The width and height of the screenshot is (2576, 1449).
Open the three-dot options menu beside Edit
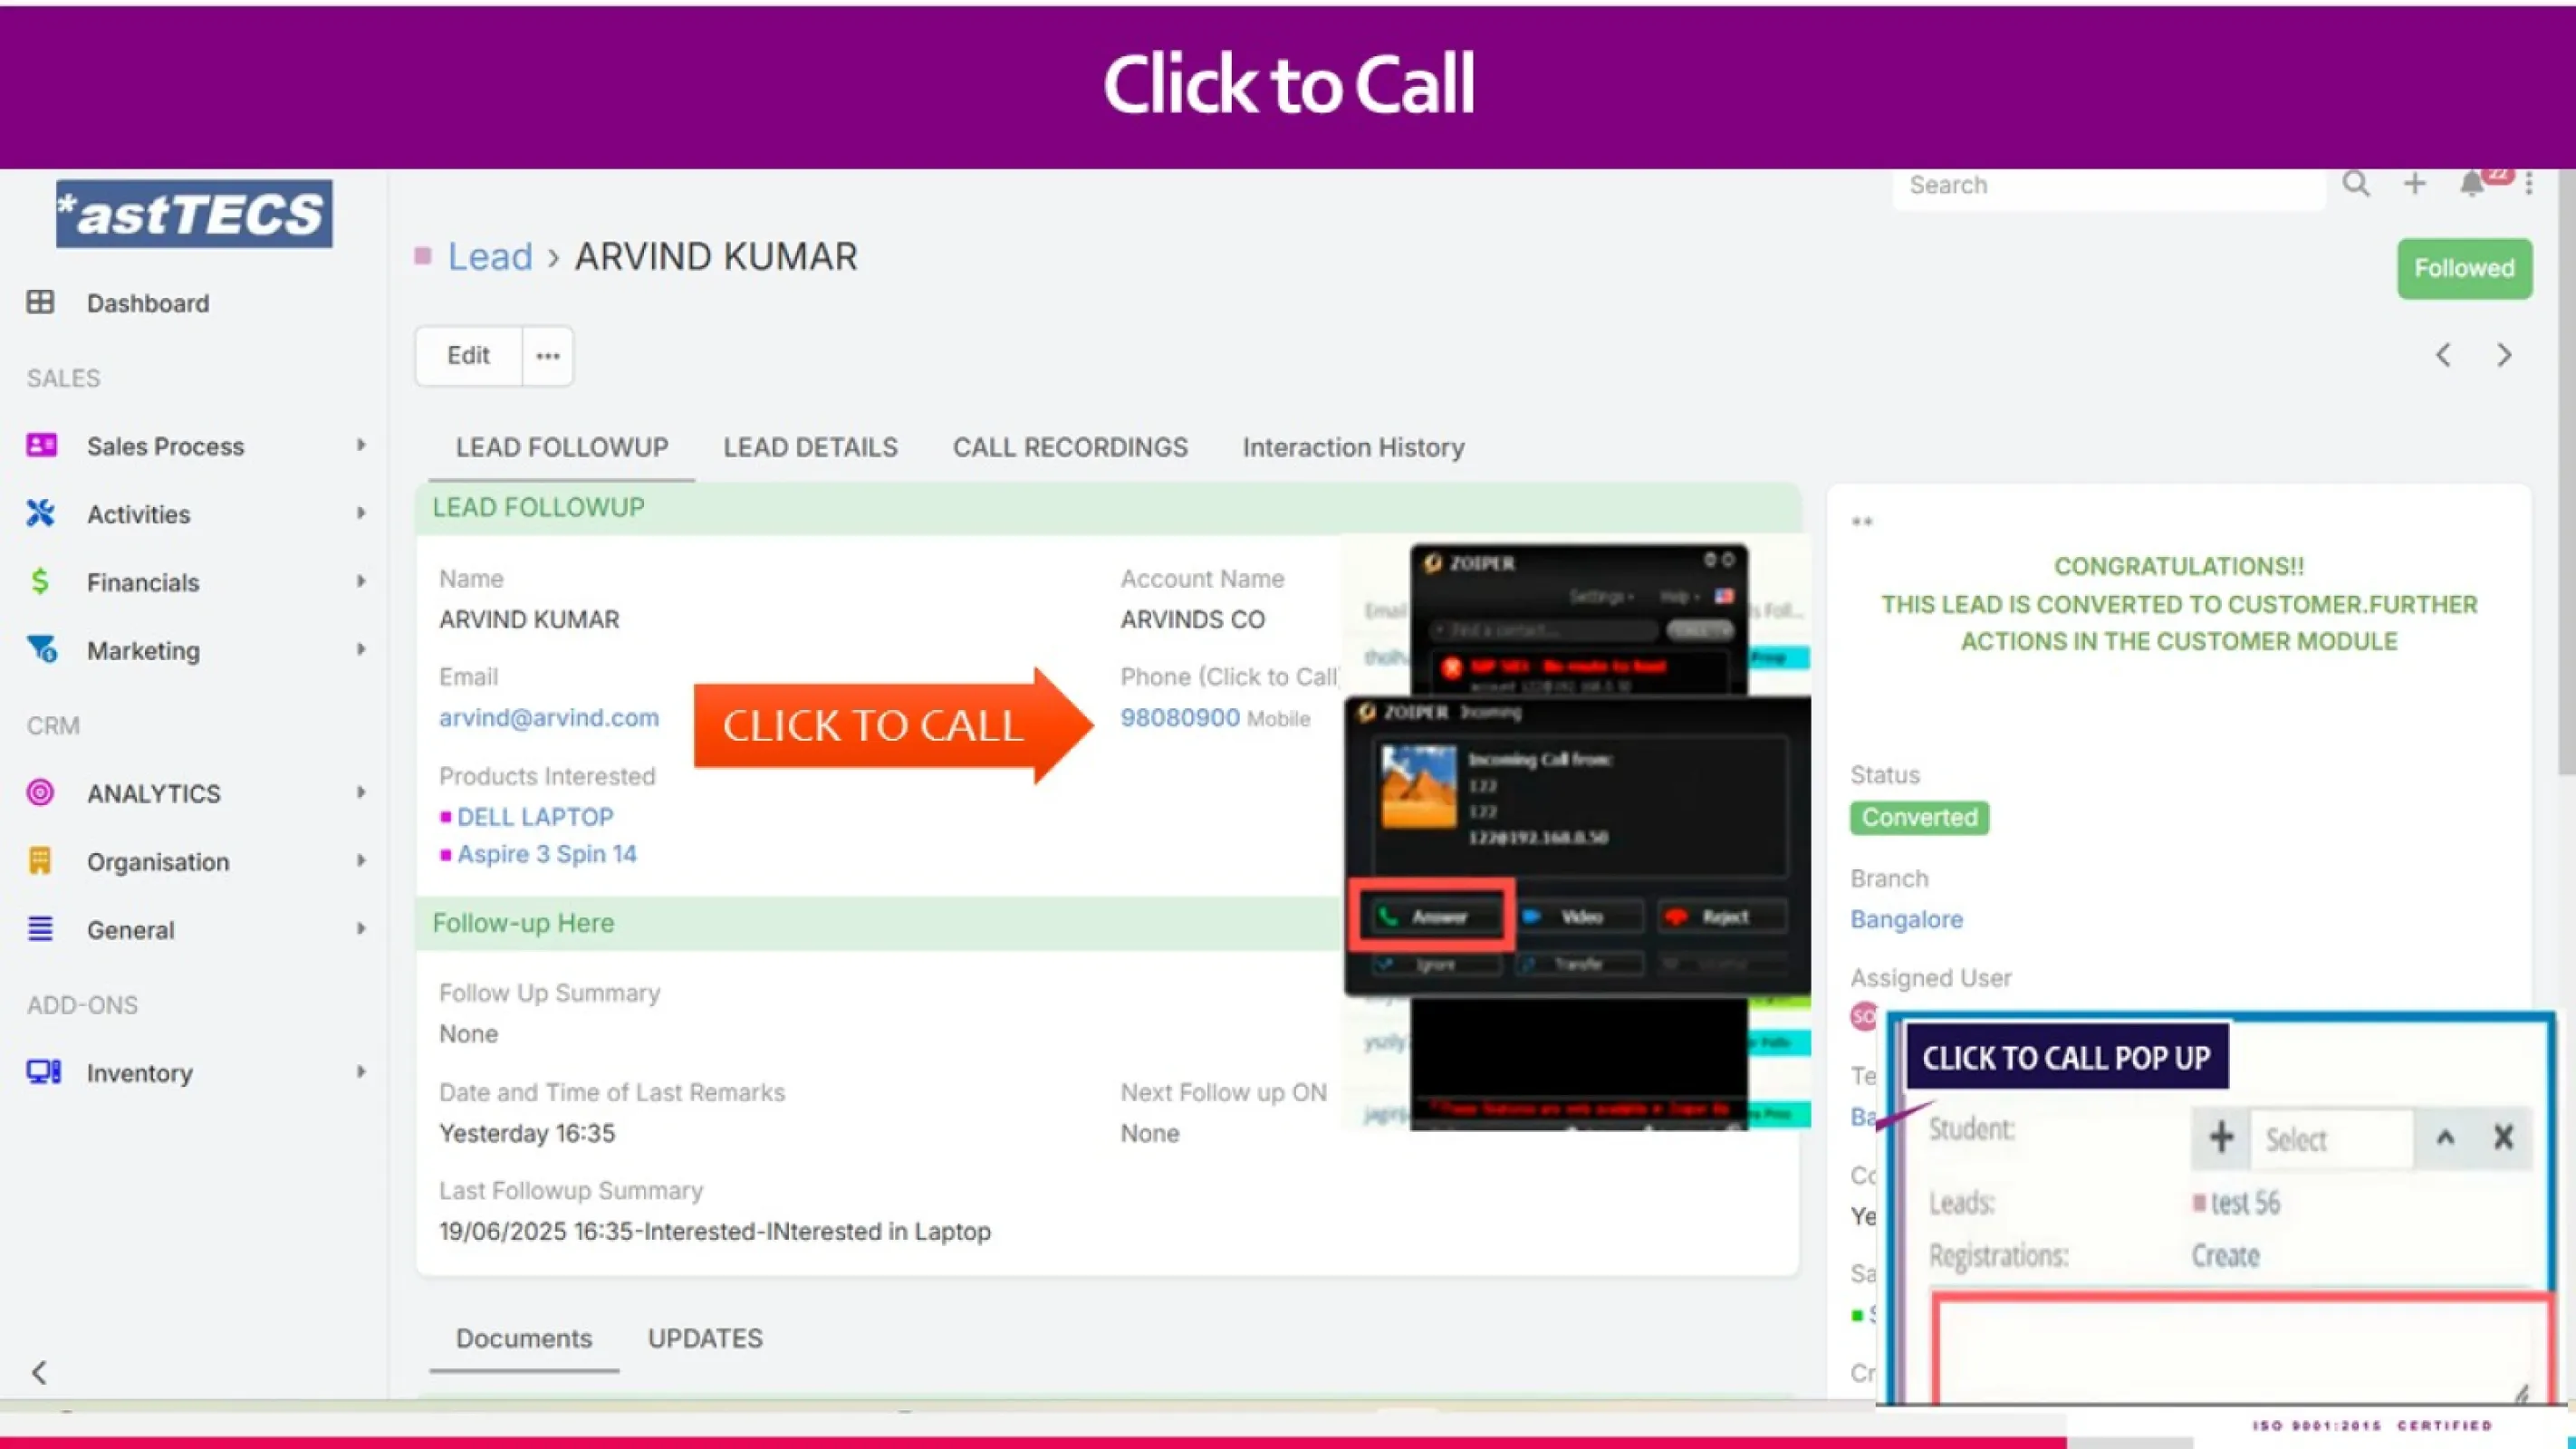(x=546, y=355)
